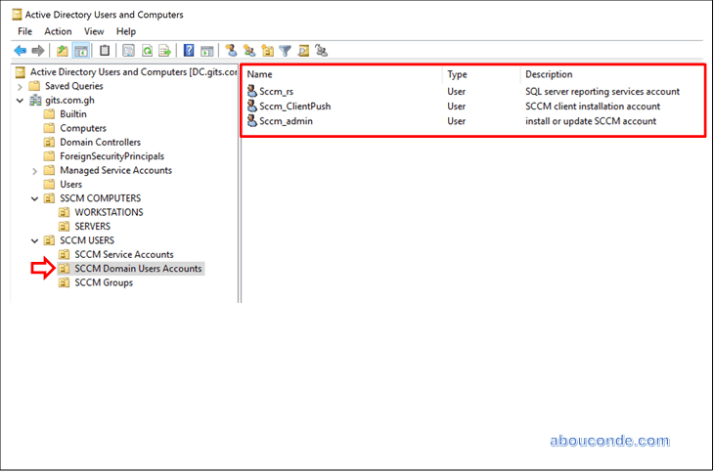Click the Up one level folder icon
The height and width of the screenshot is (472, 714).
[63, 50]
